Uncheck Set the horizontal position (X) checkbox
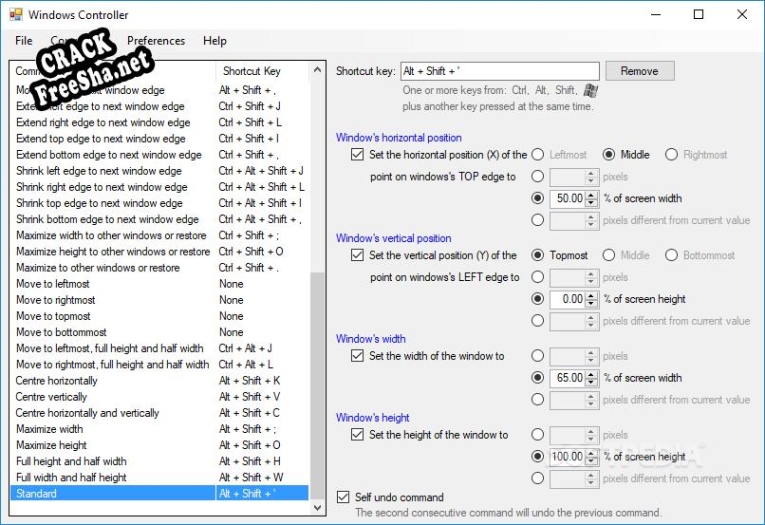This screenshot has height=525, width=765. [358, 155]
